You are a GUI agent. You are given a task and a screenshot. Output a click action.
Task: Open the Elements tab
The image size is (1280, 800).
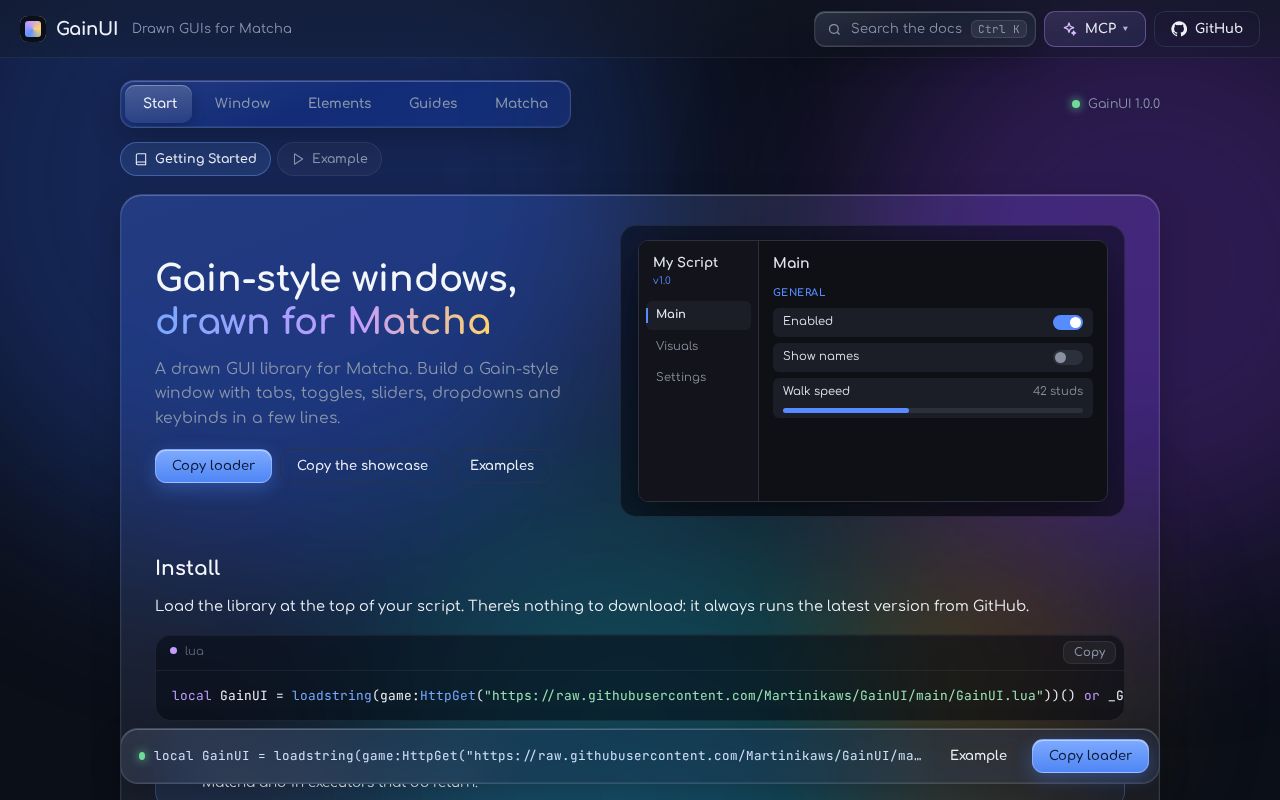(339, 104)
